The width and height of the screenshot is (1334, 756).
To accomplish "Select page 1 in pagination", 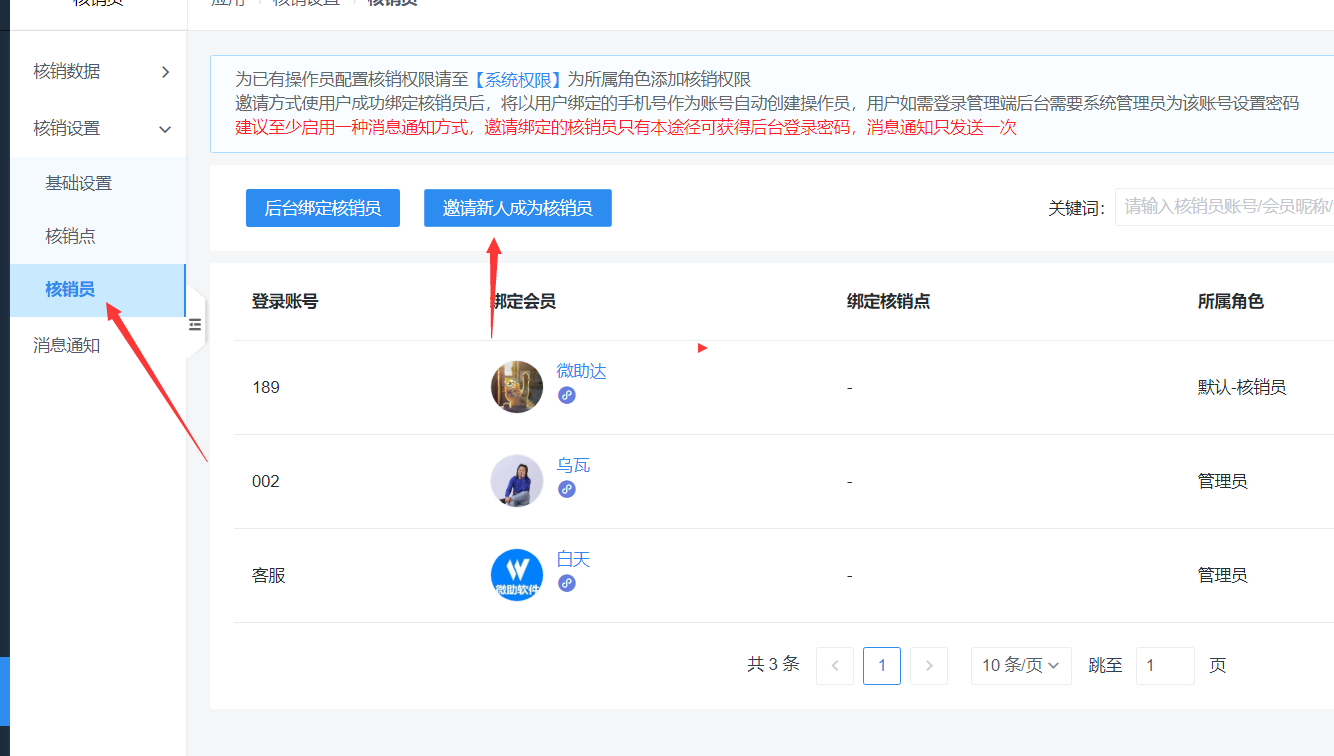I will [882, 665].
